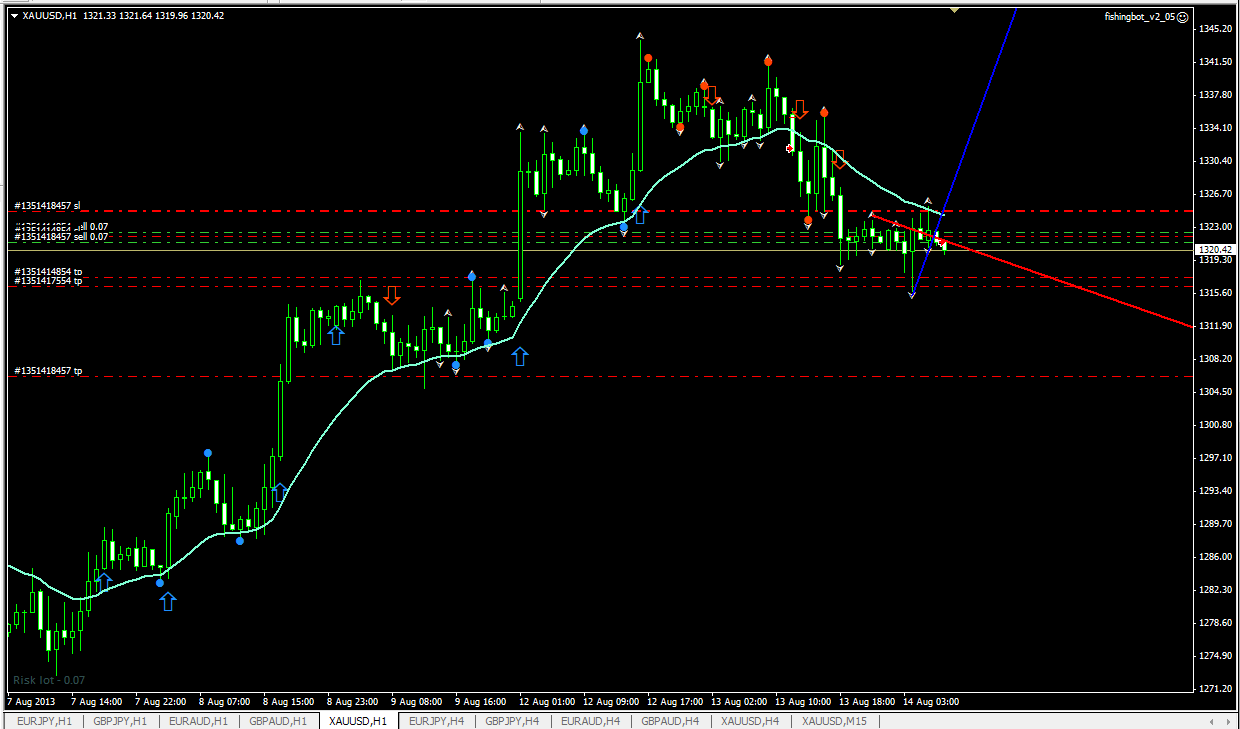Click the fishingbot_v2_05 expert advisor name
The image size is (1240, 729).
point(1140,17)
